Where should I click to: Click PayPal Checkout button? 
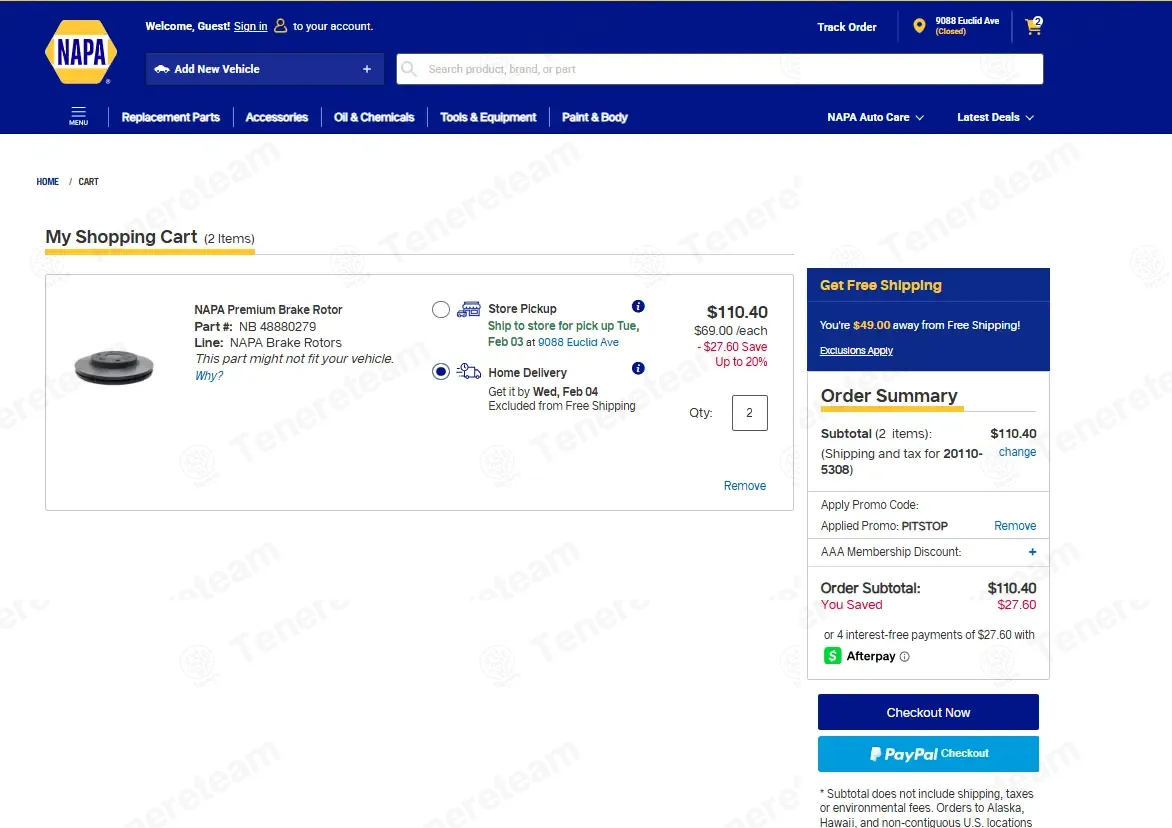928,754
